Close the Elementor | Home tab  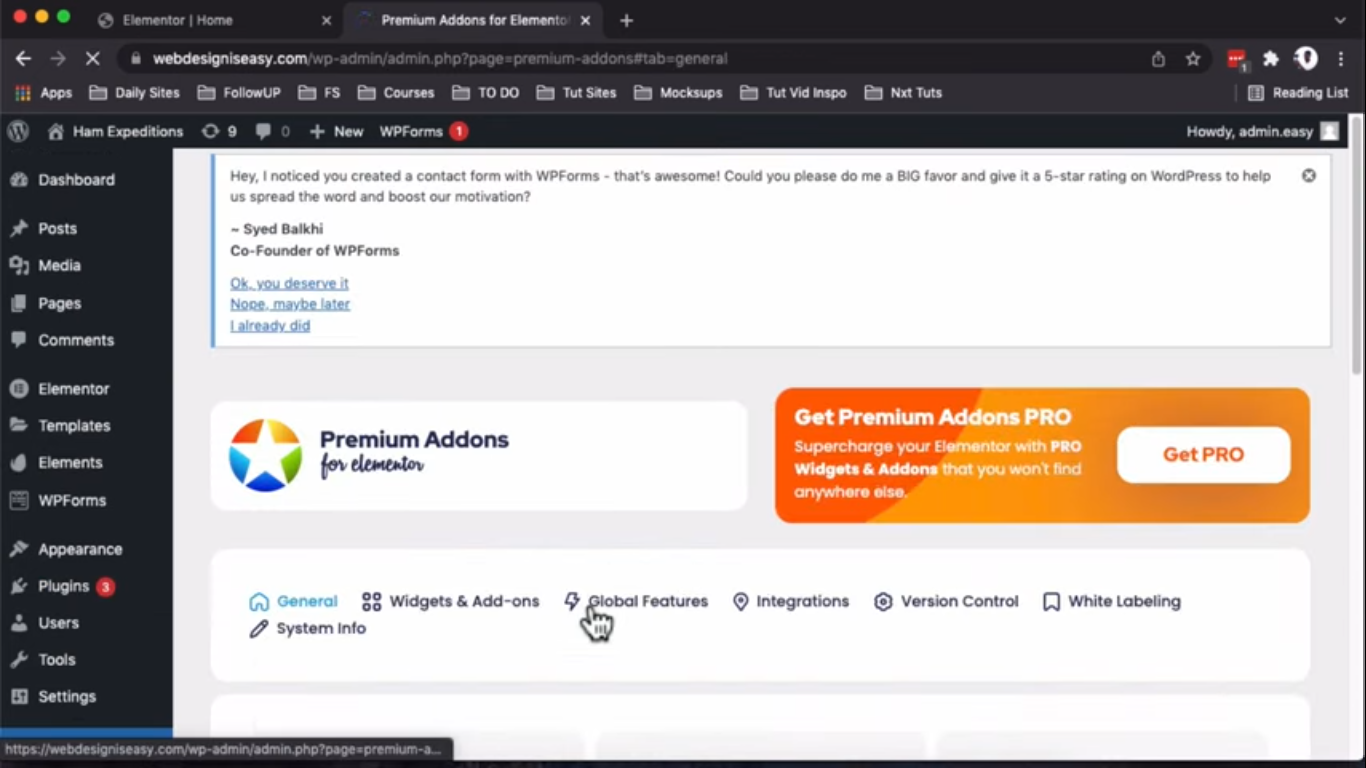point(326,20)
